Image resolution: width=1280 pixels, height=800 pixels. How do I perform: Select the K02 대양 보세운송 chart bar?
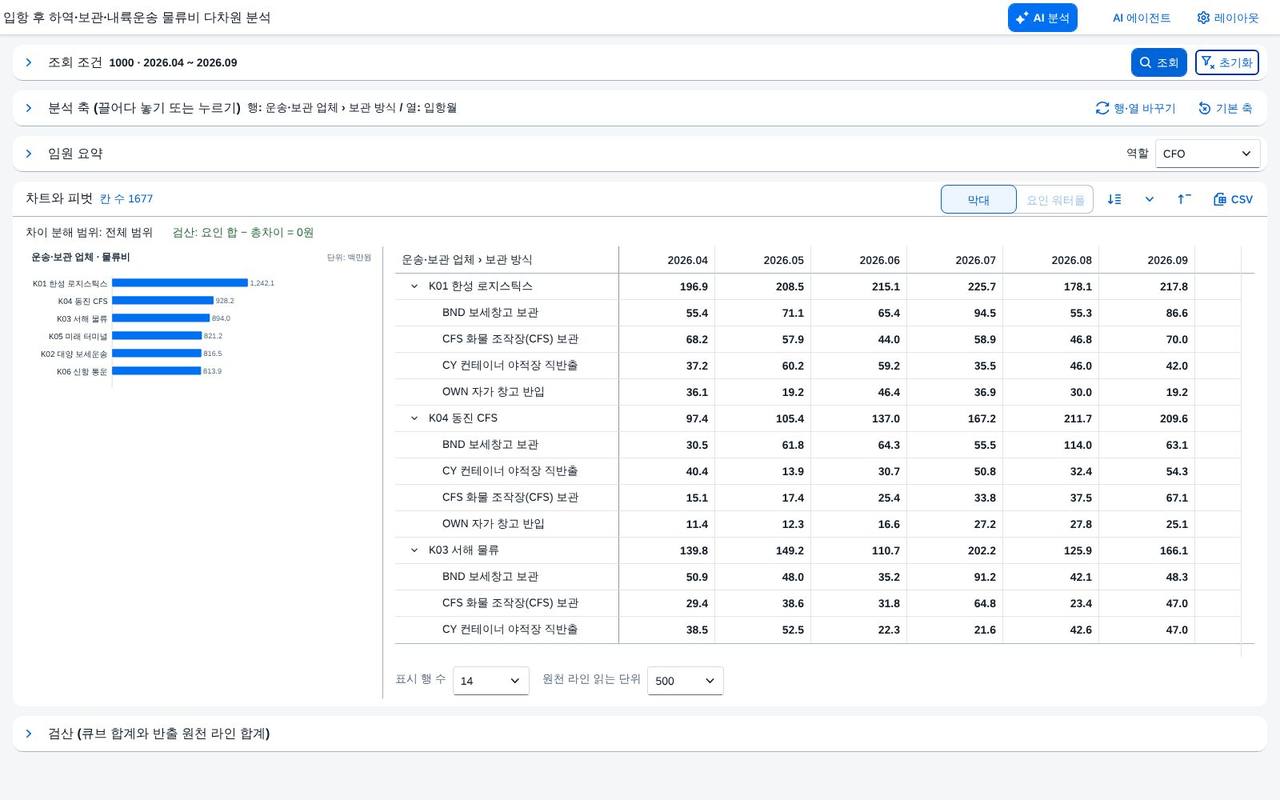coord(157,354)
